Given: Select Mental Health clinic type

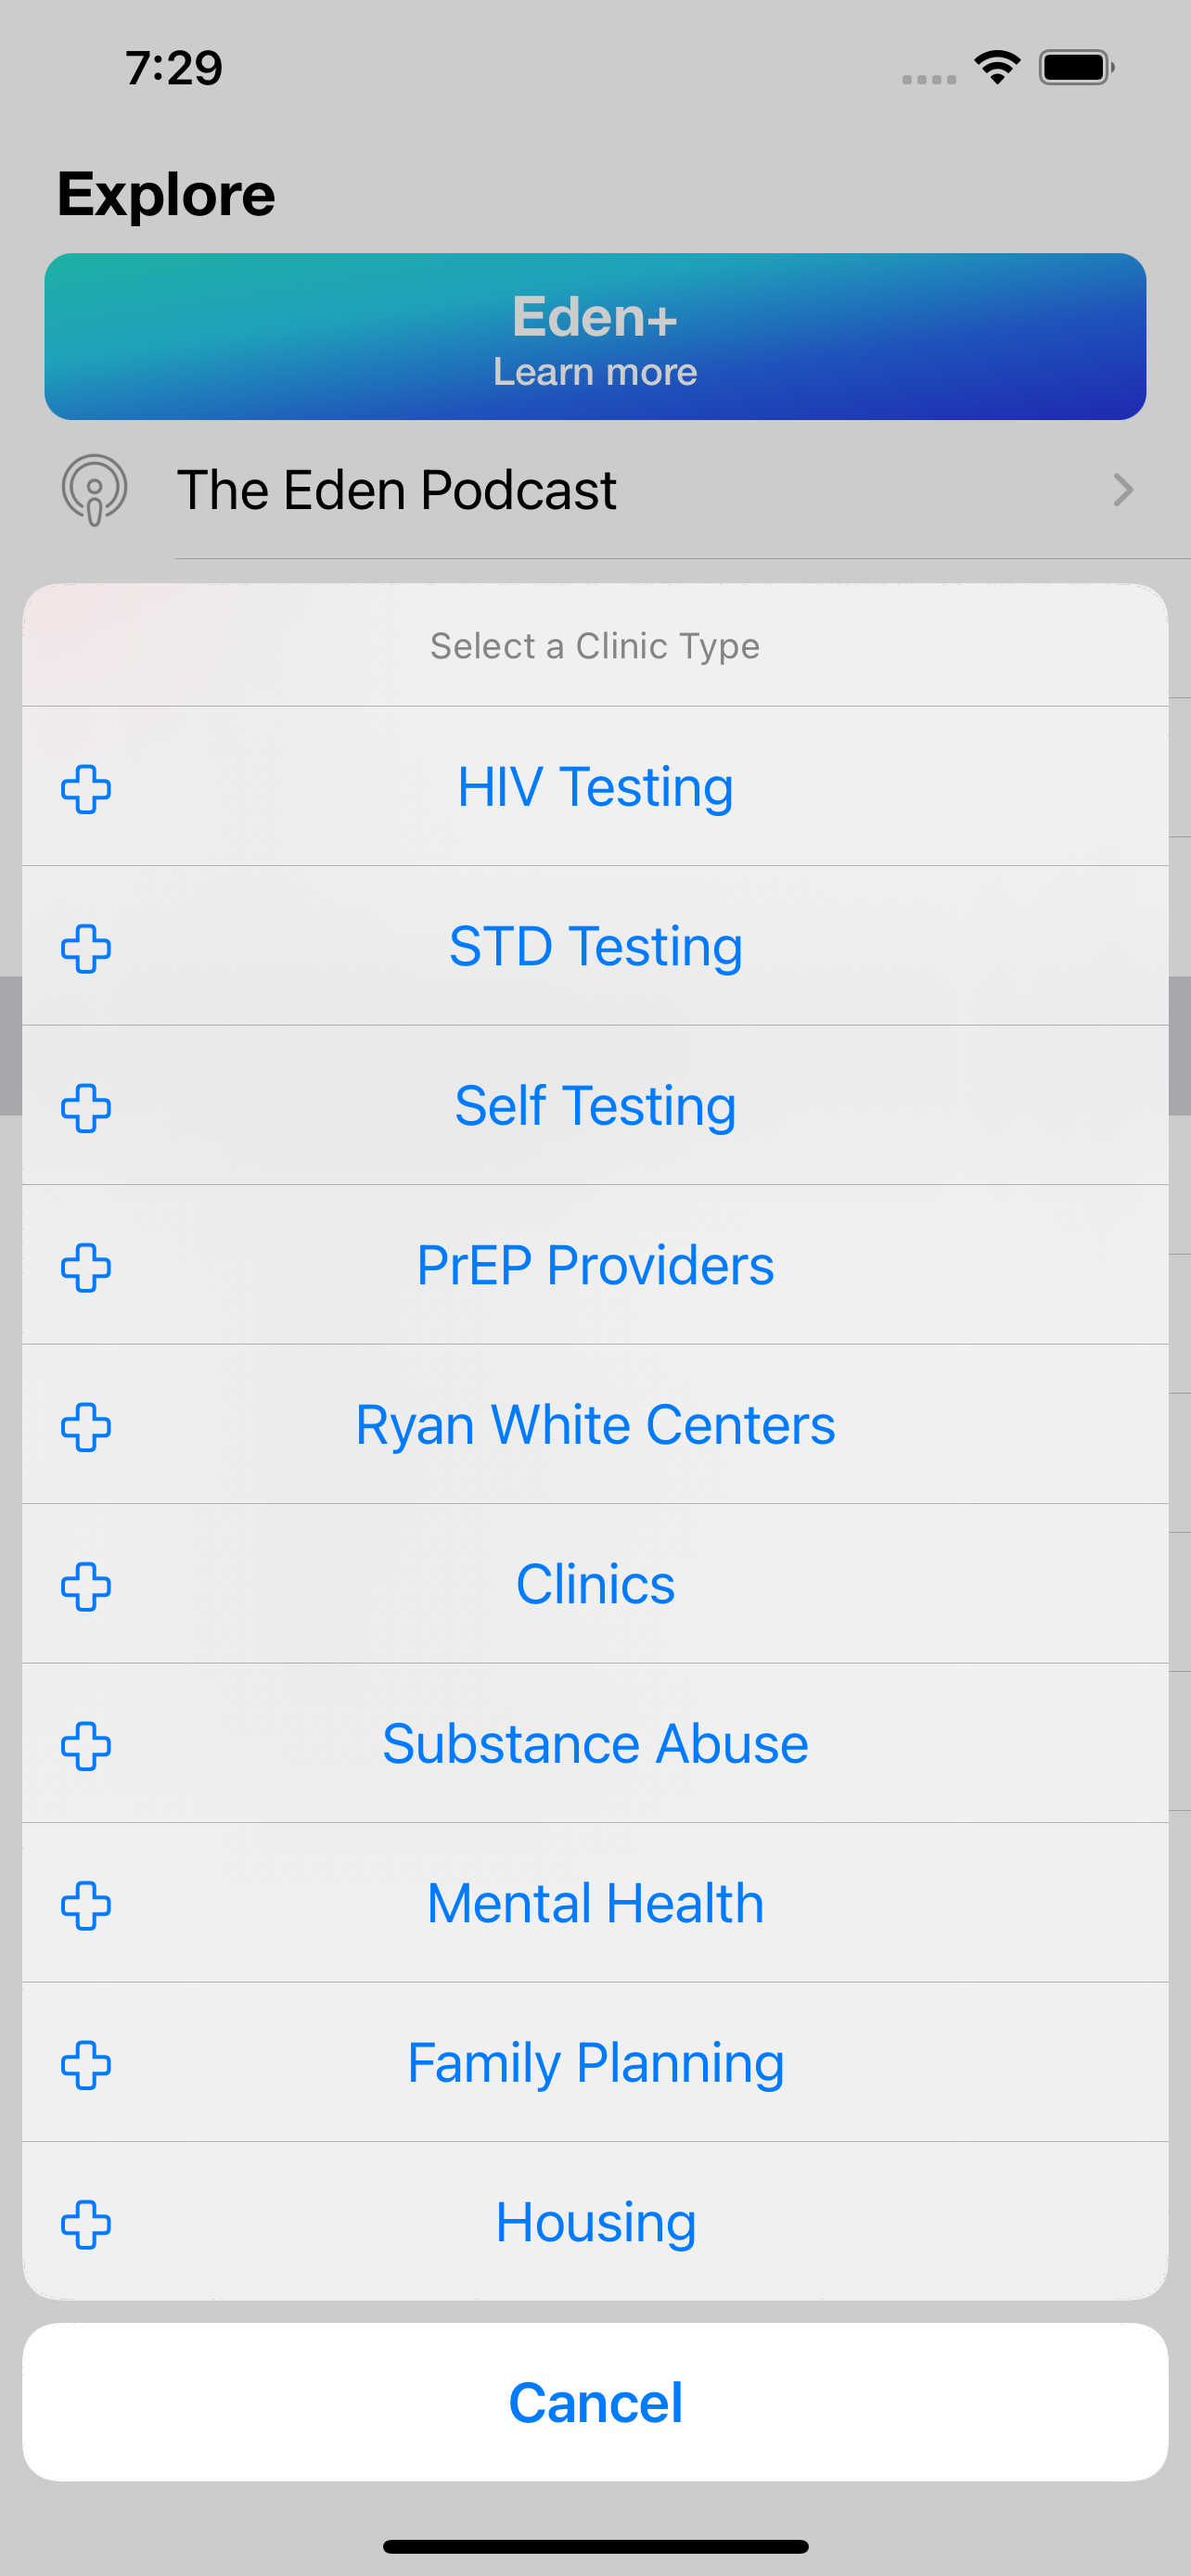Looking at the screenshot, I should 595,1903.
